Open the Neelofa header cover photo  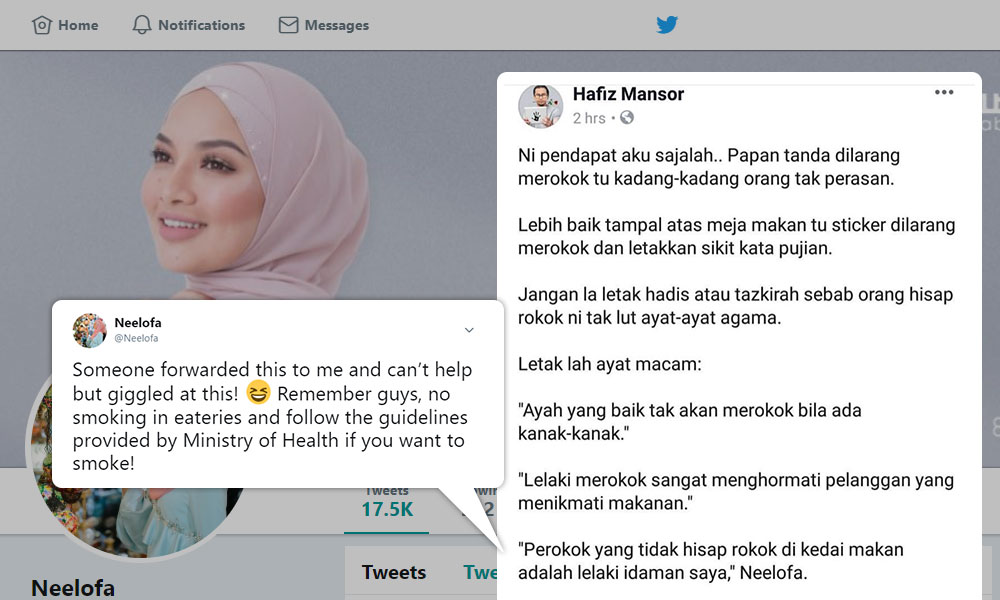coord(255,179)
